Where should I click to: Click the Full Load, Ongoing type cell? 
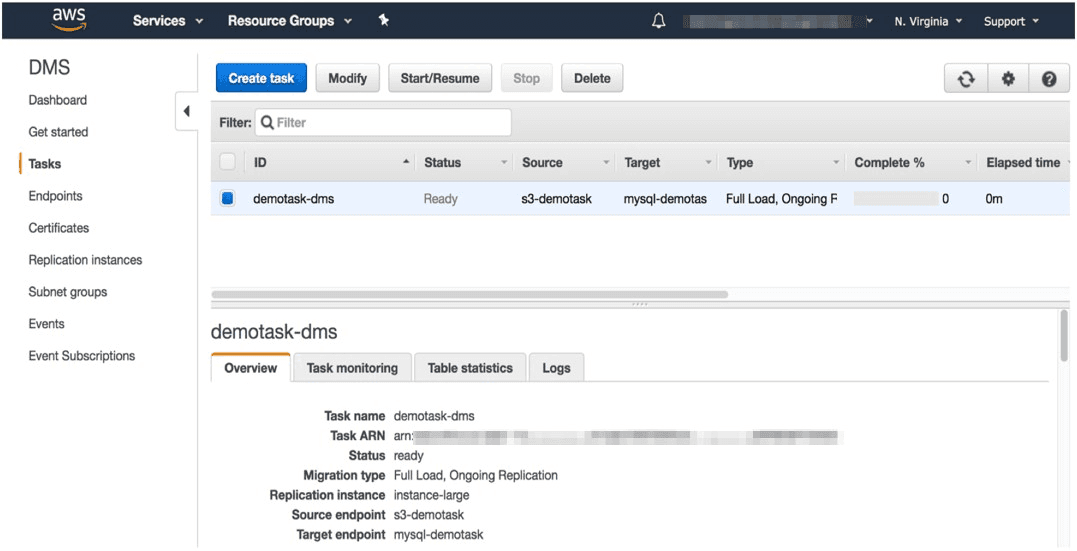pos(782,199)
